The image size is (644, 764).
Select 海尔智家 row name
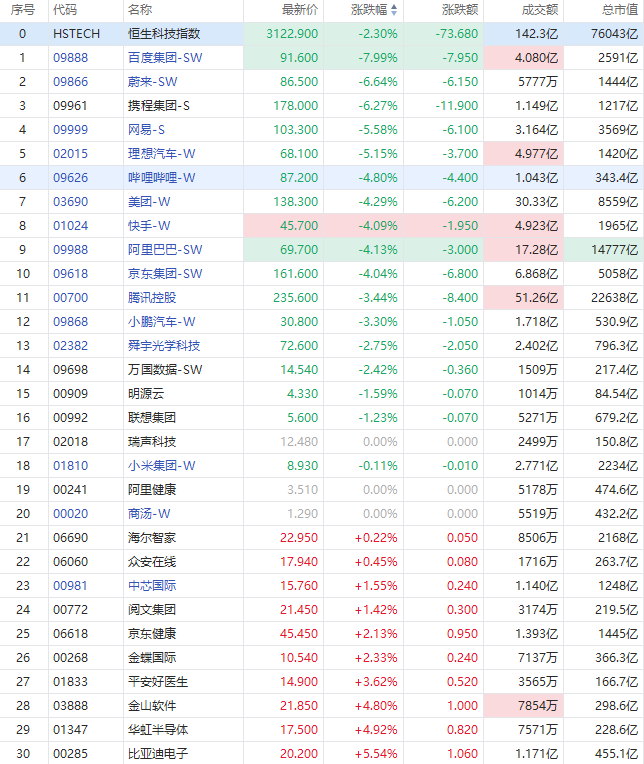[x=152, y=537]
